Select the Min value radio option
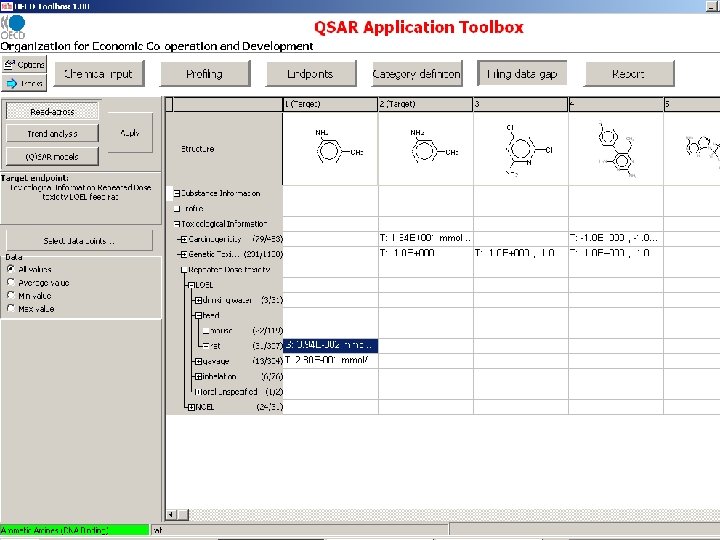720x540 pixels. coord(11,295)
